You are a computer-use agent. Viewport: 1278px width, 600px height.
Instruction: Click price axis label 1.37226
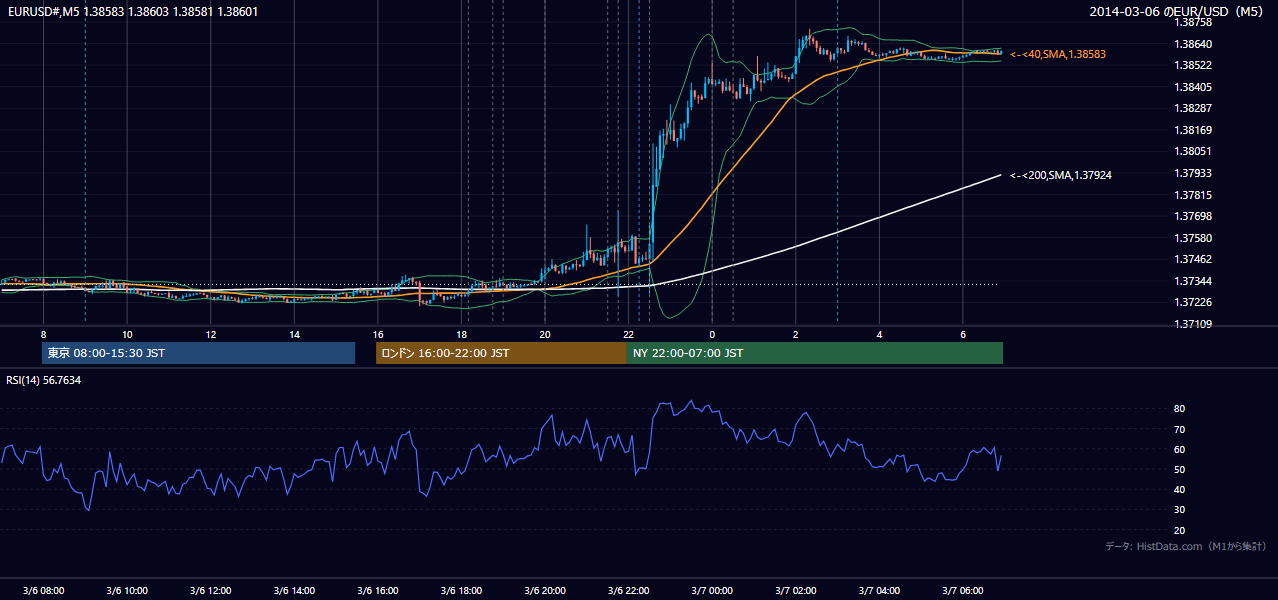pyautogui.click(x=1192, y=302)
